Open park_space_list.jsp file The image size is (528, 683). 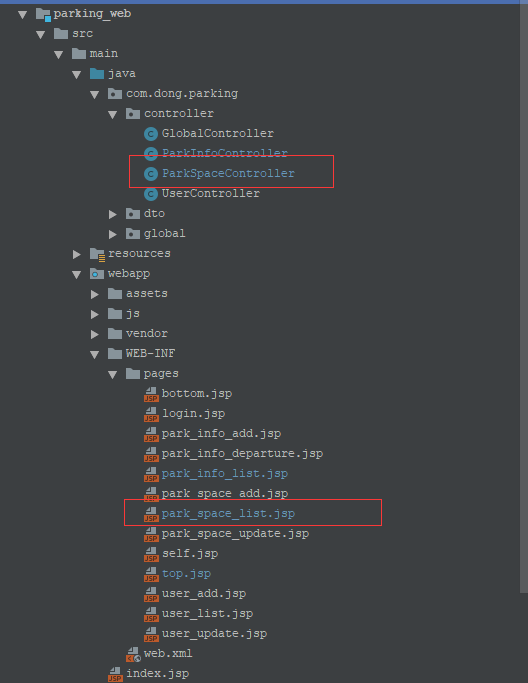(228, 514)
